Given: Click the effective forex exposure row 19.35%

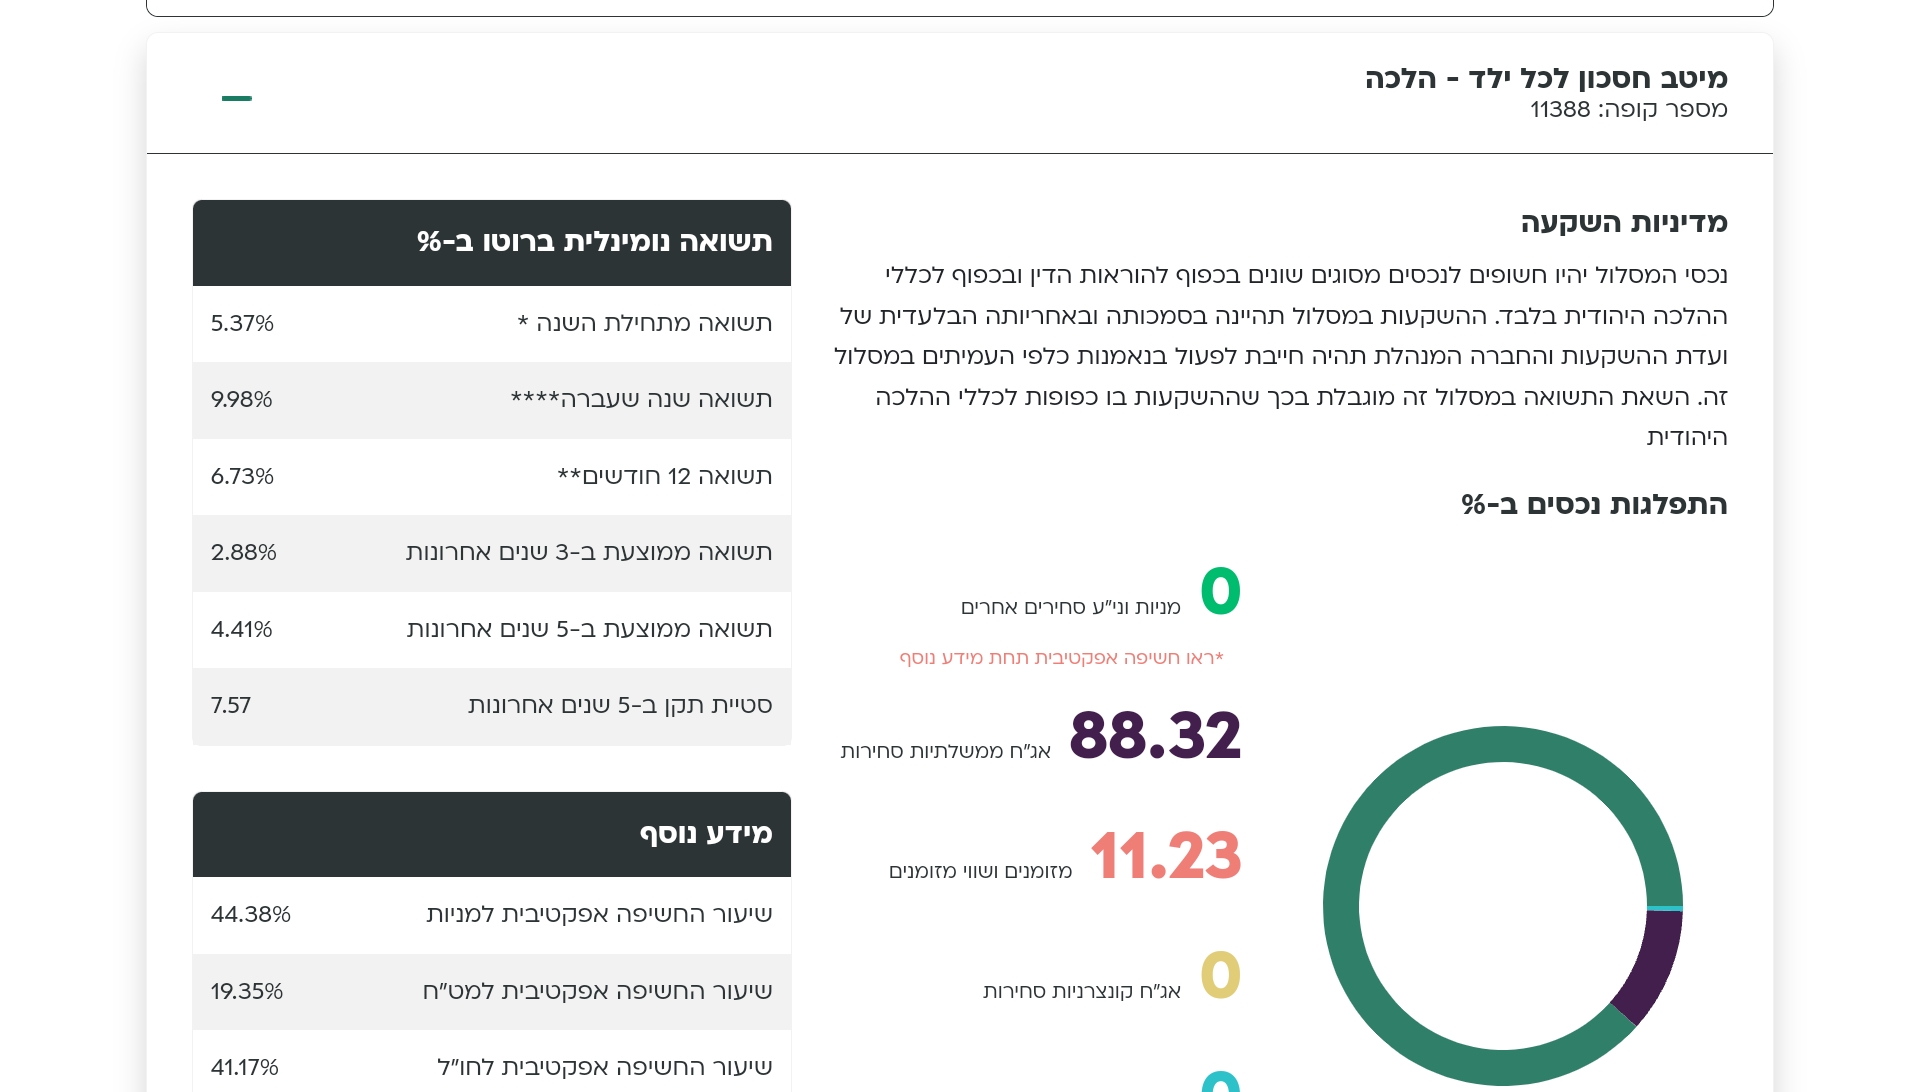Looking at the screenshot, I should point(492,992).
